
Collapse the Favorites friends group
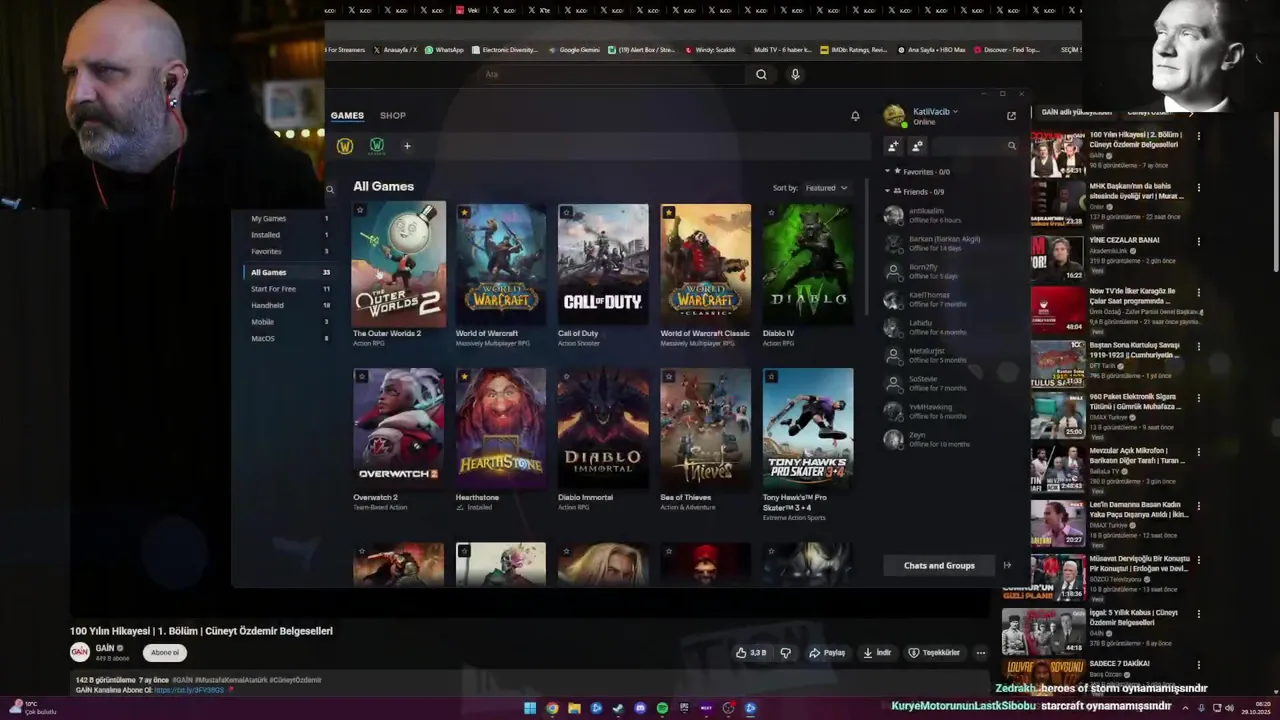(x=887, y=172)
